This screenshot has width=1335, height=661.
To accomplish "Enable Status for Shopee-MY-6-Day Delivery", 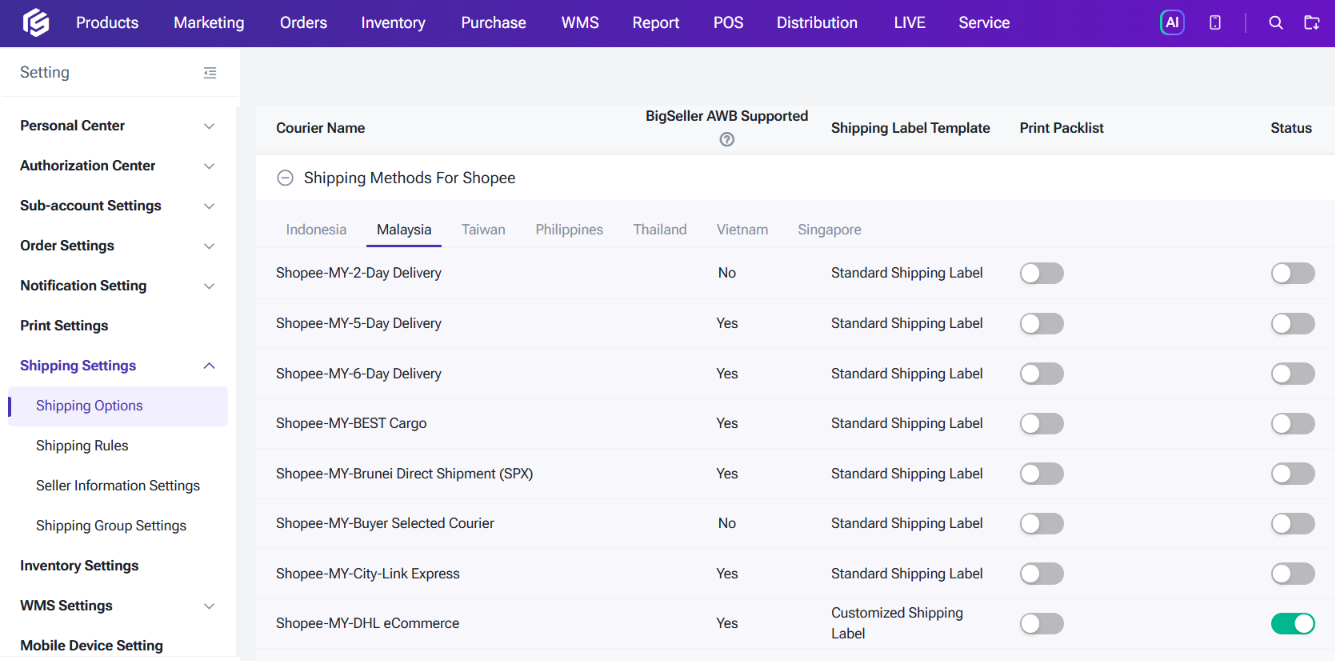I will (1293, 373).
